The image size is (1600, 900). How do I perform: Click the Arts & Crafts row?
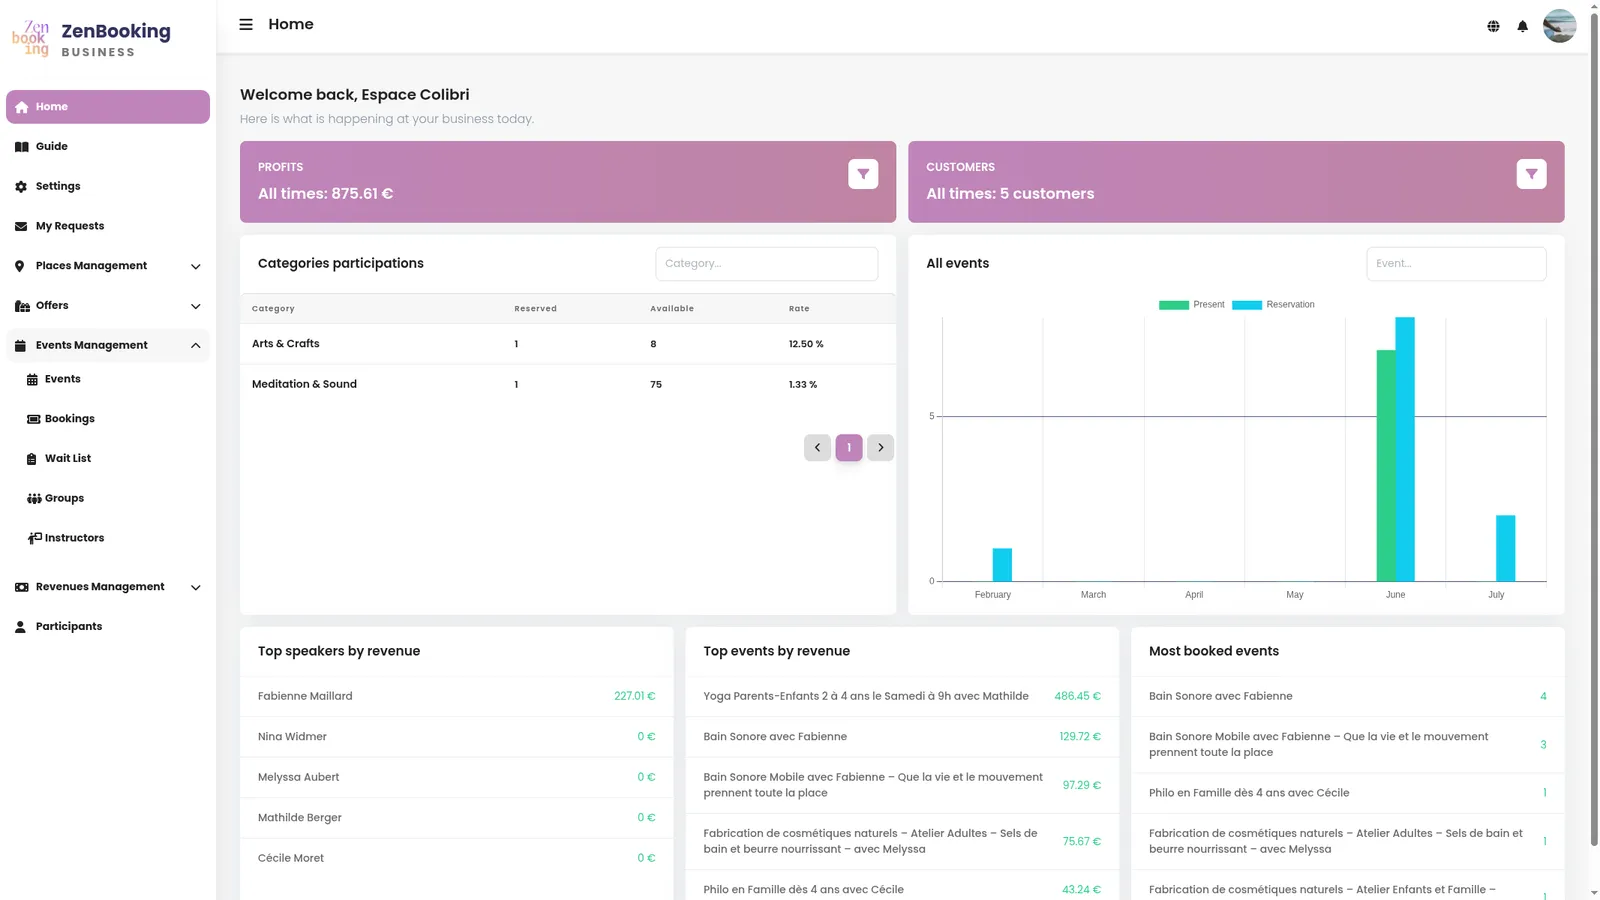(568, 344)
